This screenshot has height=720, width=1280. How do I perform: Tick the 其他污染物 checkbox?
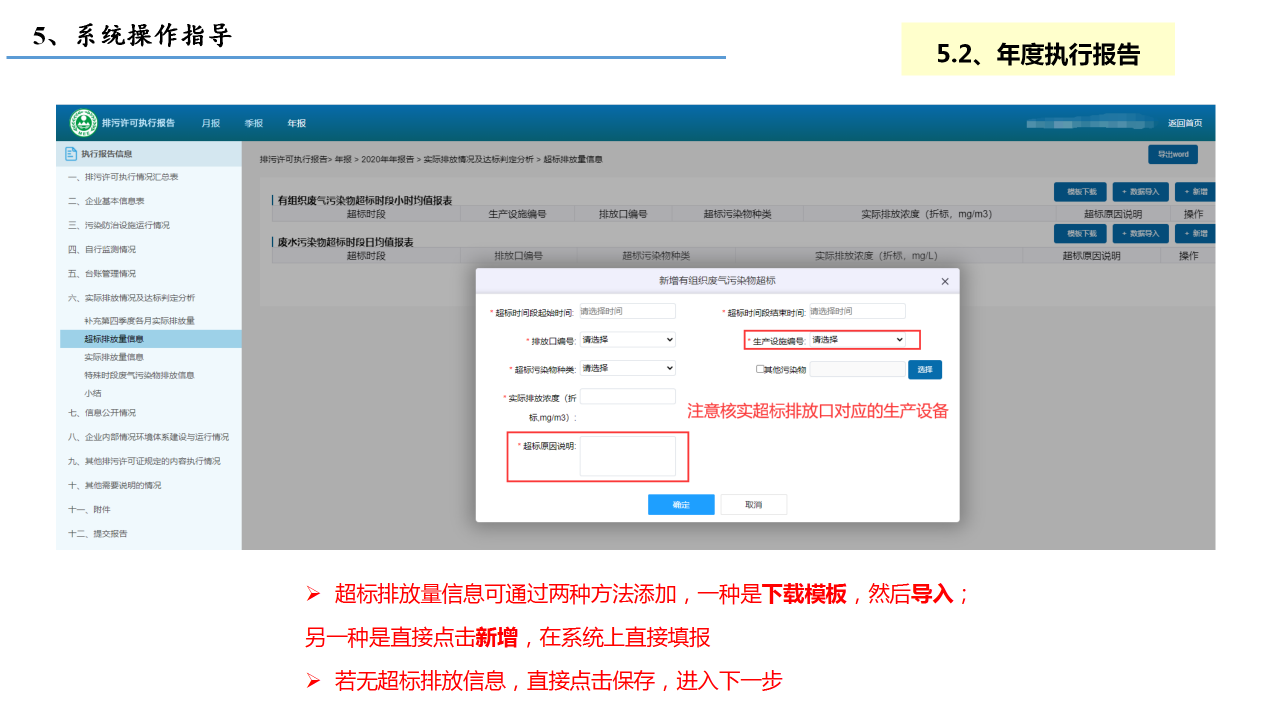tap(760, 369)
